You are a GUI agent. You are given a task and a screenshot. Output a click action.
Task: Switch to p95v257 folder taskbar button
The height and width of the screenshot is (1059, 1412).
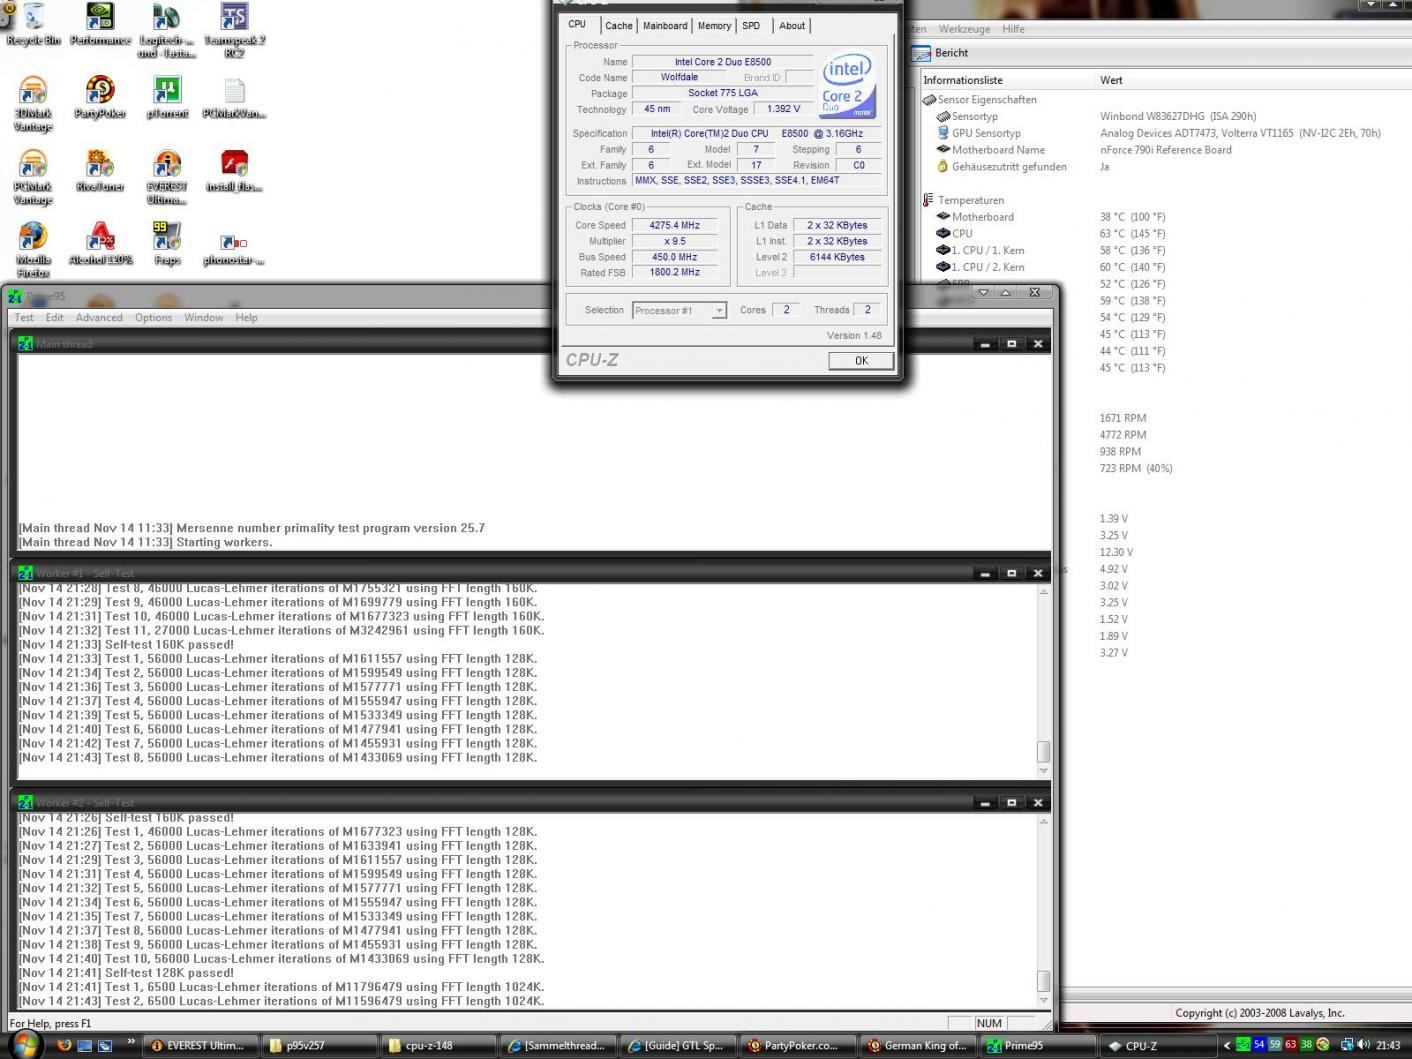[318, 1046]
